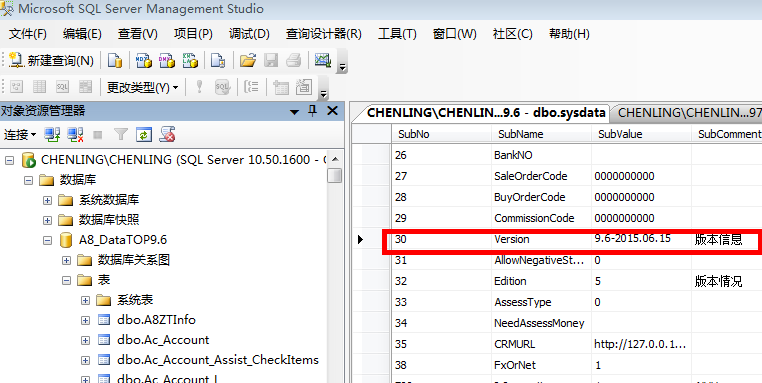Show the Criteria pane grid icon
Viewport: 762px width, 383px height.
[x=39, y=87]
